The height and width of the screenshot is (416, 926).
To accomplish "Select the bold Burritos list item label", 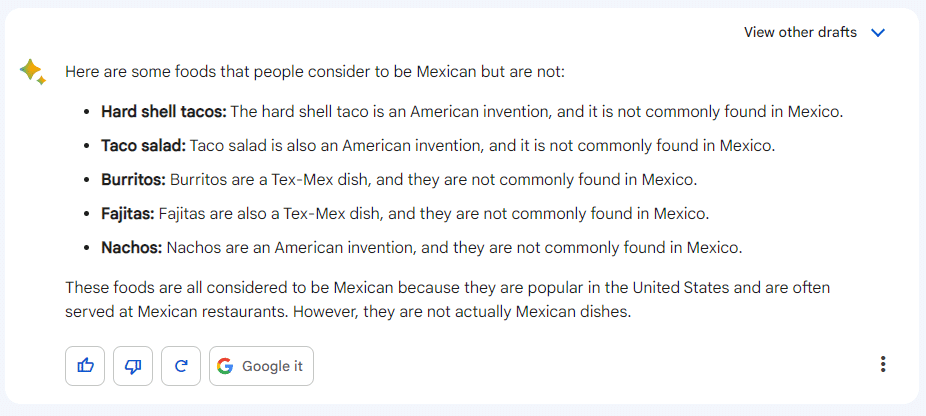I will (x=133, y=180).
